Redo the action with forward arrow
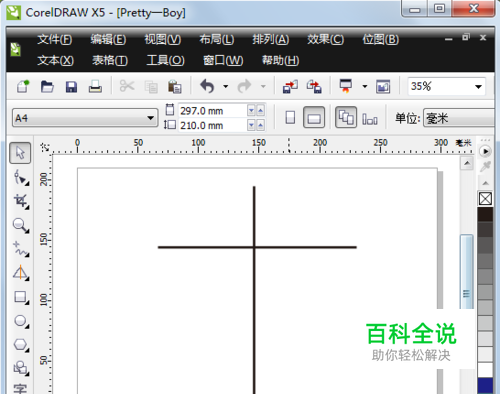 pyautogui.click(x=244, y=86)
